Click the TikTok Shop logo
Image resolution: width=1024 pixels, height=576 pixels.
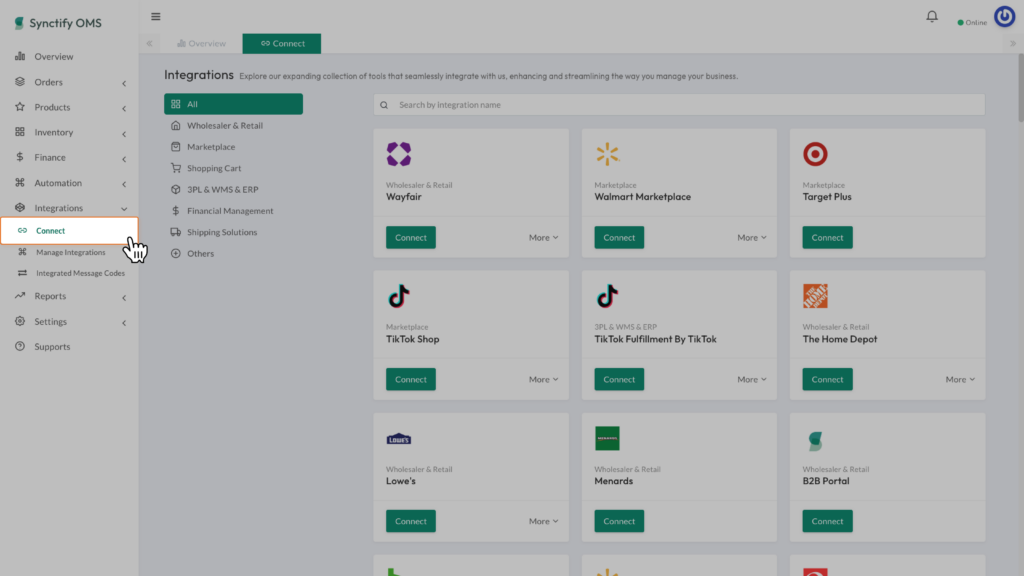pos(398,296)
